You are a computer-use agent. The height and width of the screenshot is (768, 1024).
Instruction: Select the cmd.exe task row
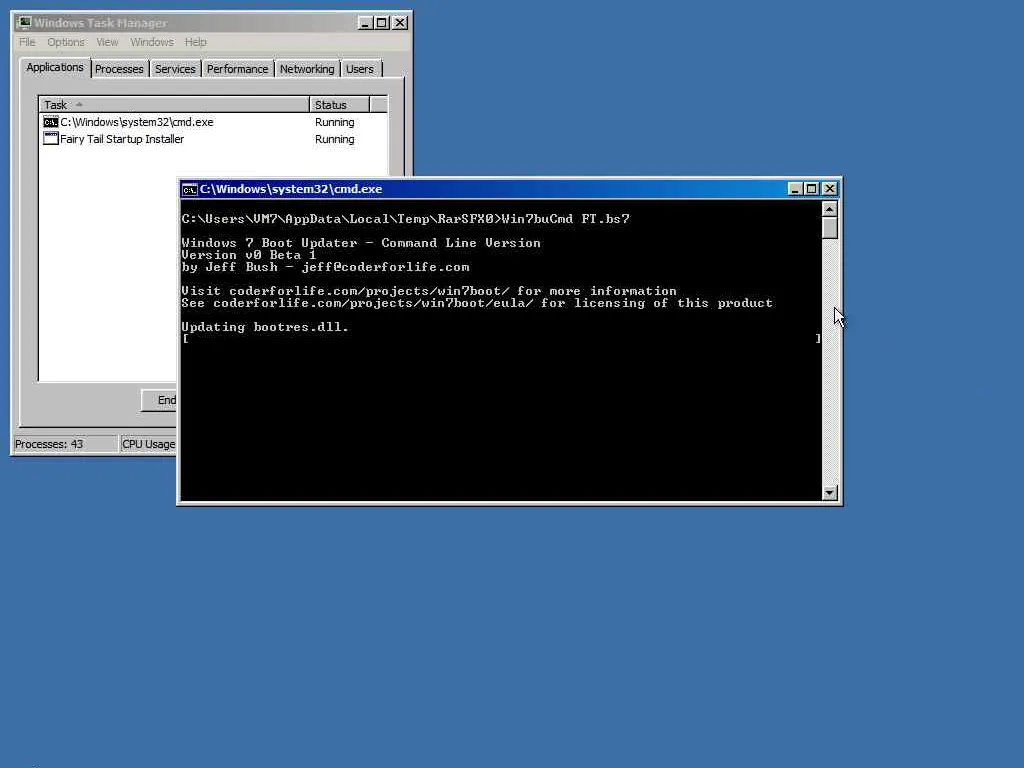pos(213,122)
